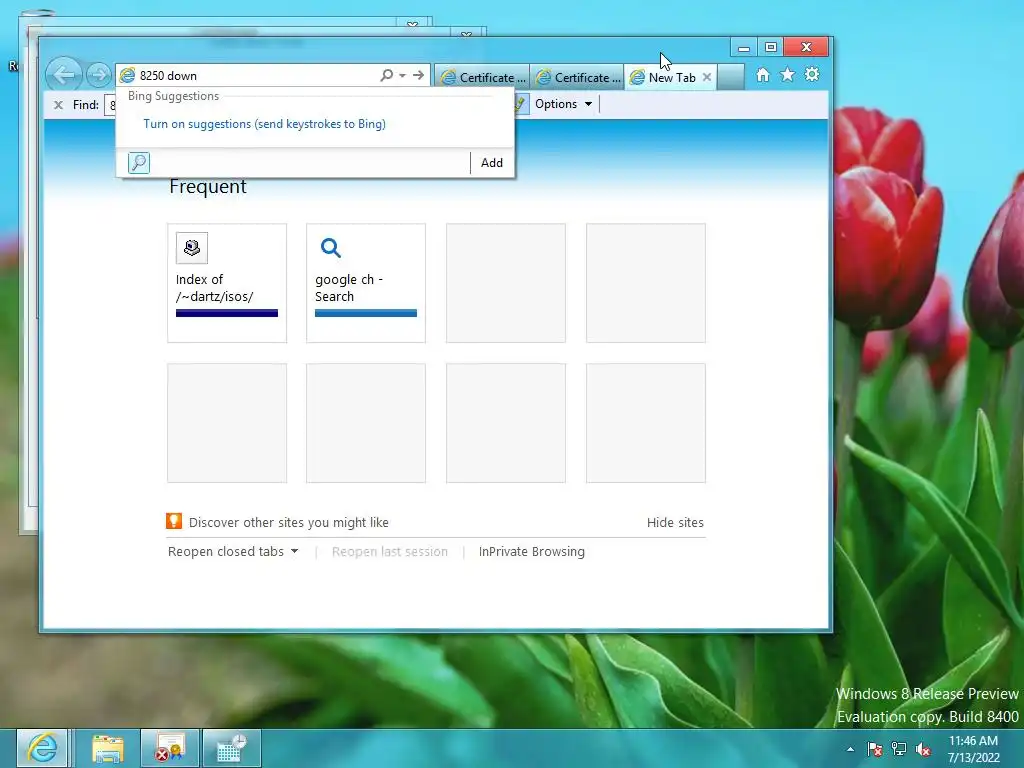Close the Find bar
Image resolution: width=1024 pixels, height=768 pixels.
click(58, 104)
